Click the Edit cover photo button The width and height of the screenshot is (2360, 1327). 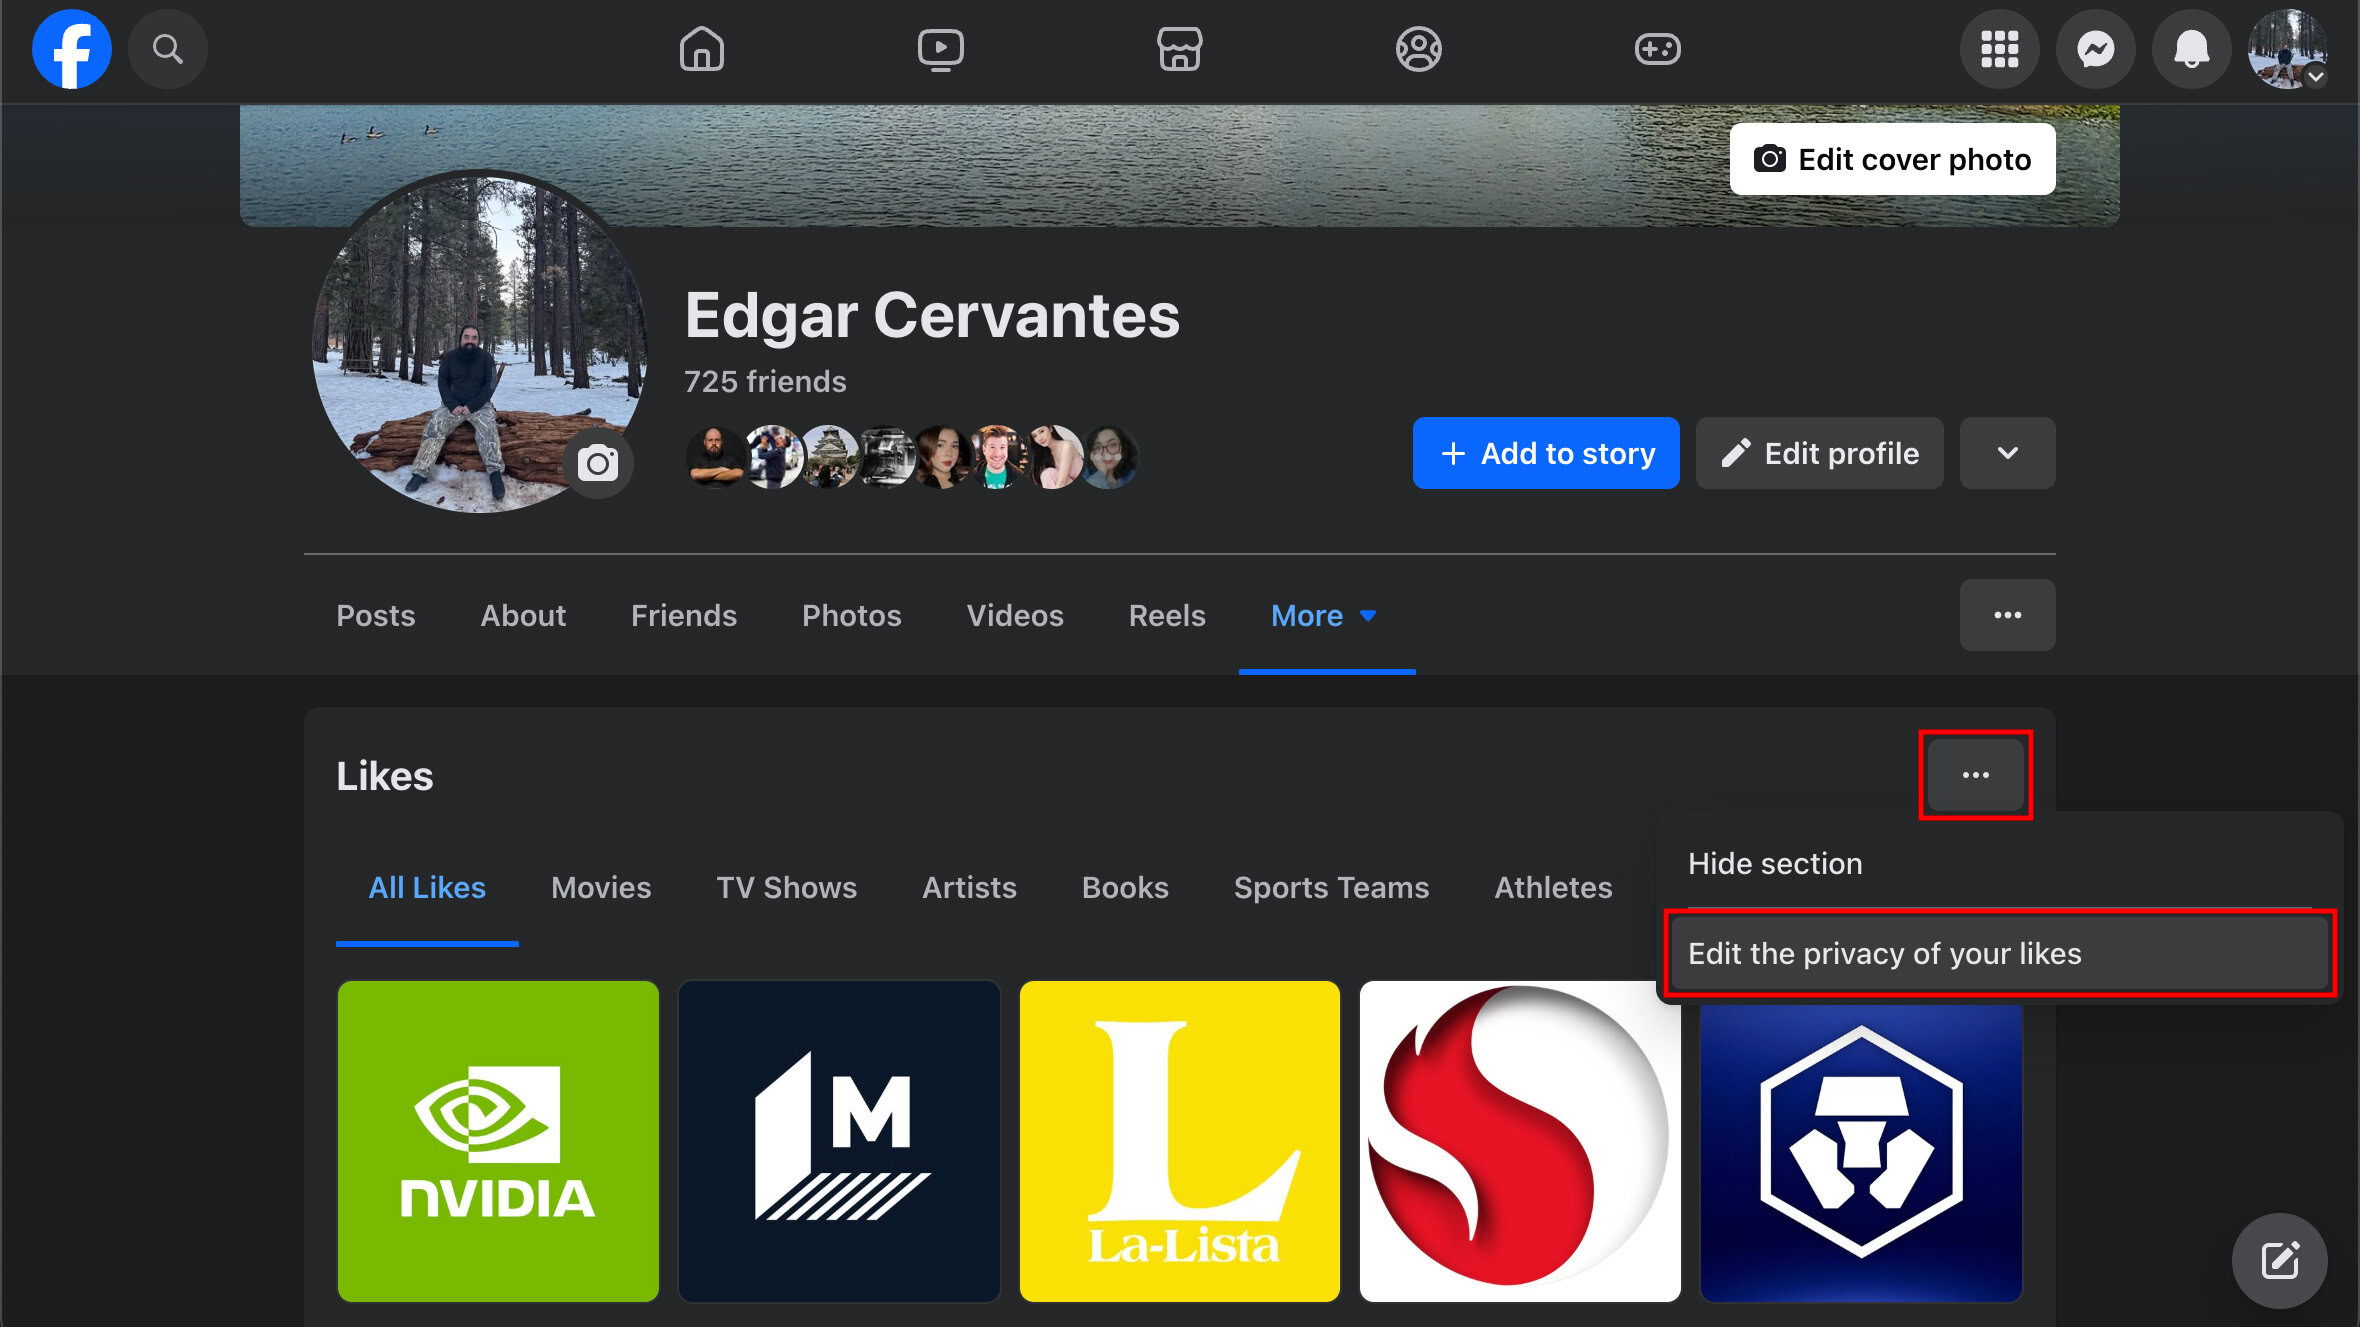point(1892,159)
